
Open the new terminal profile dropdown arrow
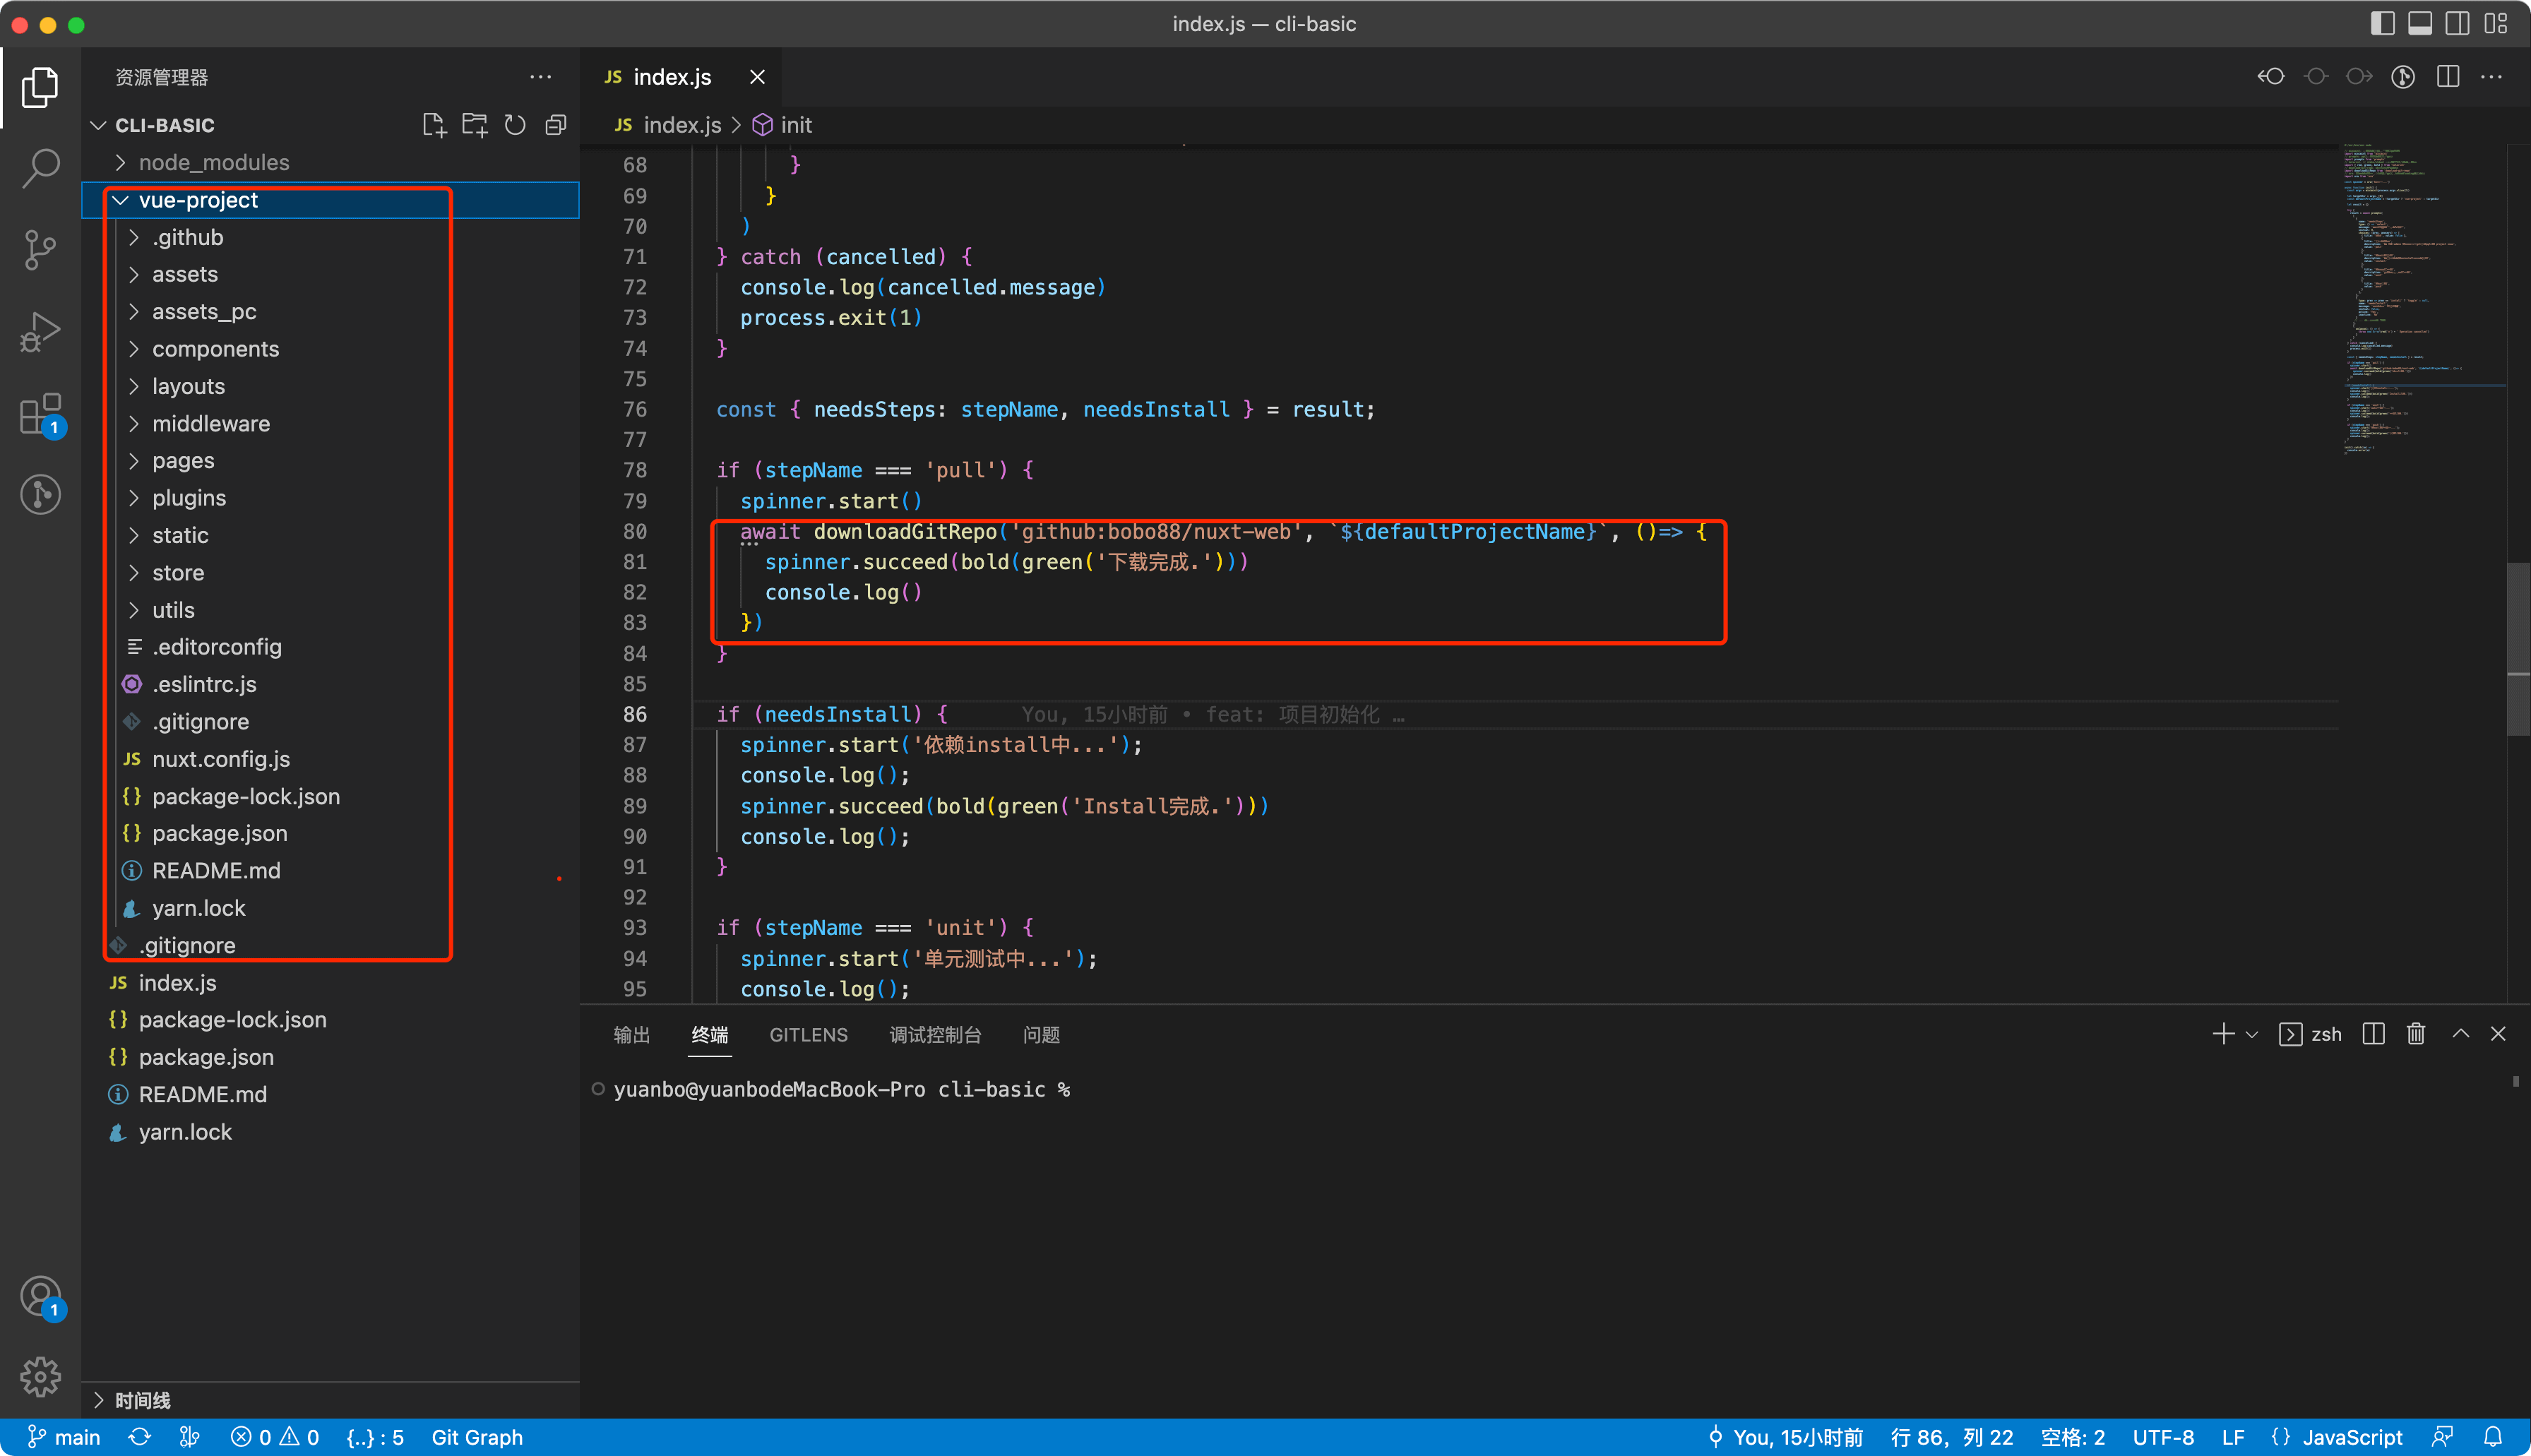[2252, 1034]
